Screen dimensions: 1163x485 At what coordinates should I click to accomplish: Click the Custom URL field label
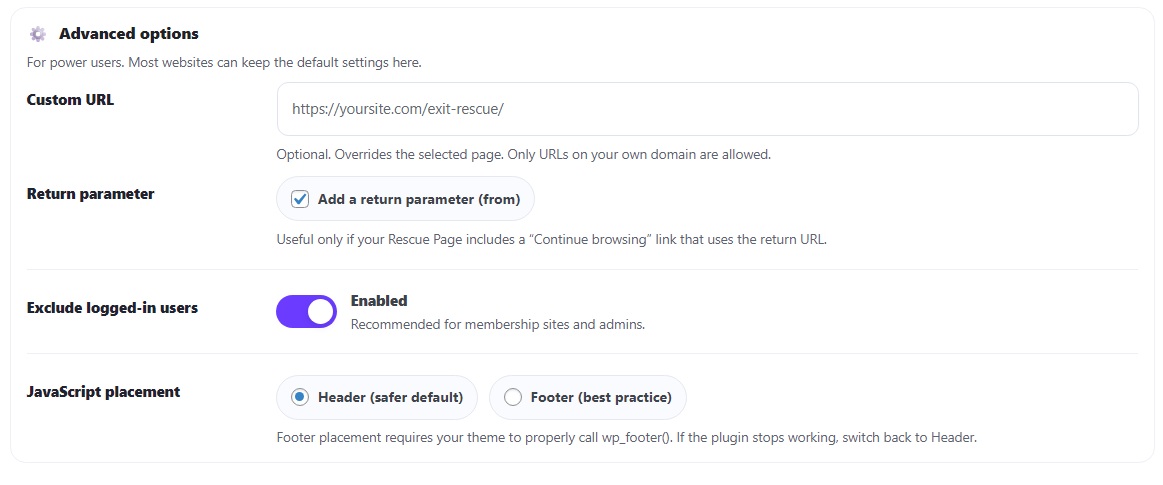point(70,100)
